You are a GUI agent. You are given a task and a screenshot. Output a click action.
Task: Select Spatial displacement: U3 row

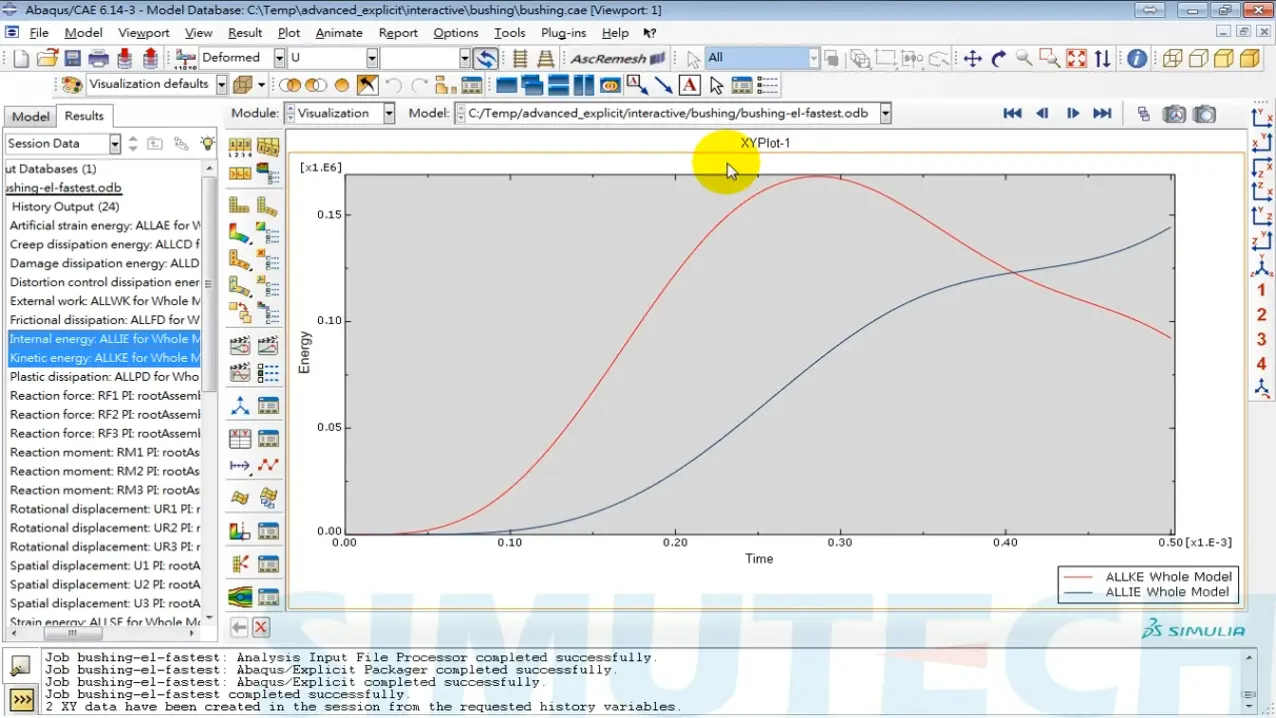pyautogui.click(x=104, y=603)
